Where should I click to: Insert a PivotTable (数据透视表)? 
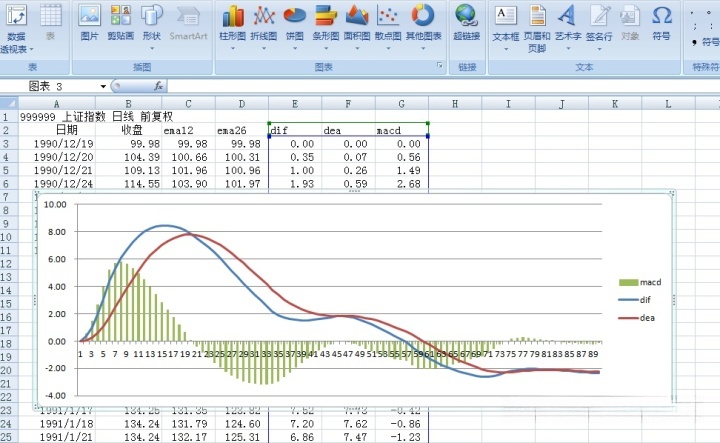[17, 28]
